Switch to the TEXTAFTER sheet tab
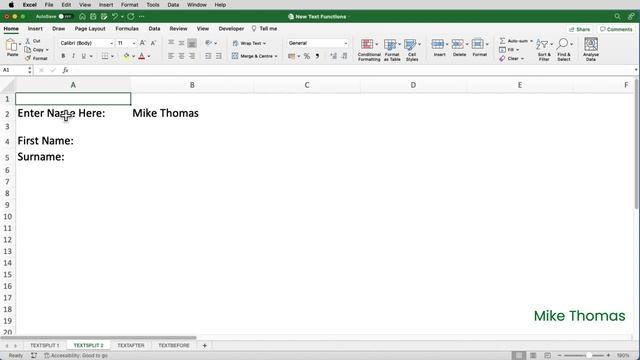The height and width of the screenshot is (360, 640). point(131,345)
